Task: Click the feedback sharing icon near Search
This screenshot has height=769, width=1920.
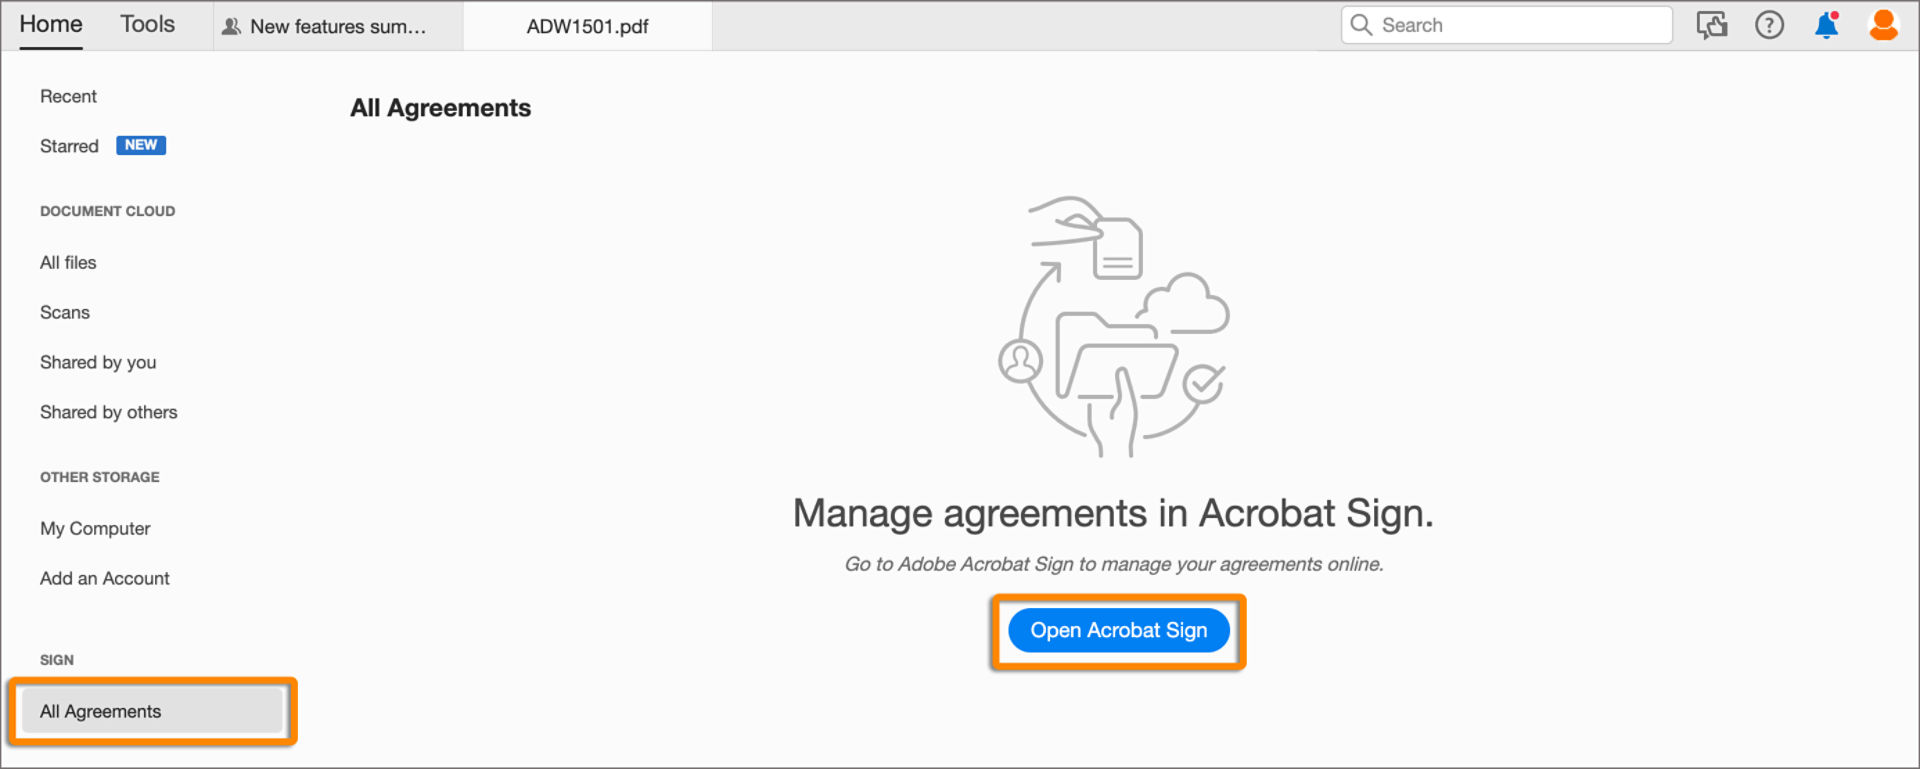Action: [x=1712, y=25]
